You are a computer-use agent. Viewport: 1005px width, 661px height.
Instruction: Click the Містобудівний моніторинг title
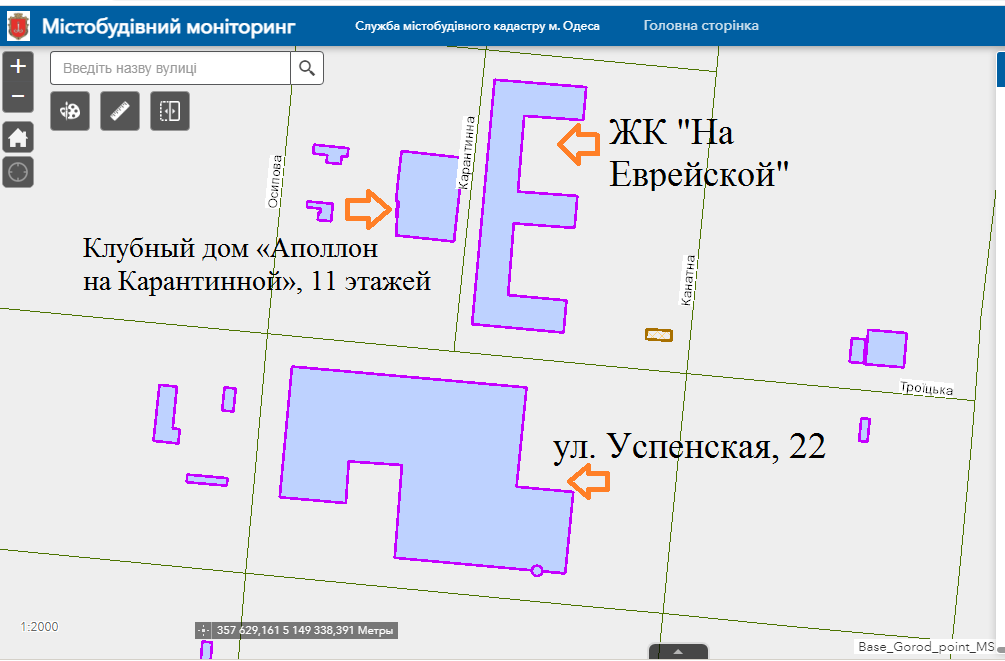[168, 25]
